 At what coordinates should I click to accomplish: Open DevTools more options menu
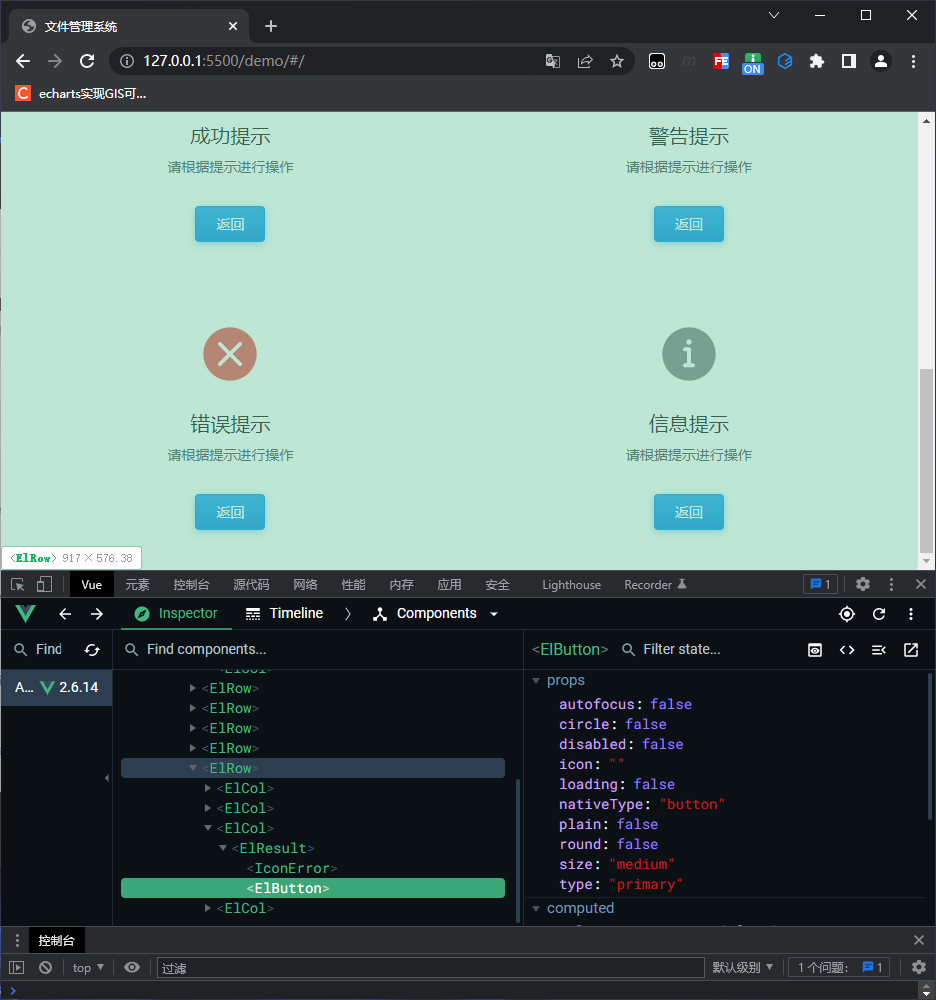(x=891, y=584)
